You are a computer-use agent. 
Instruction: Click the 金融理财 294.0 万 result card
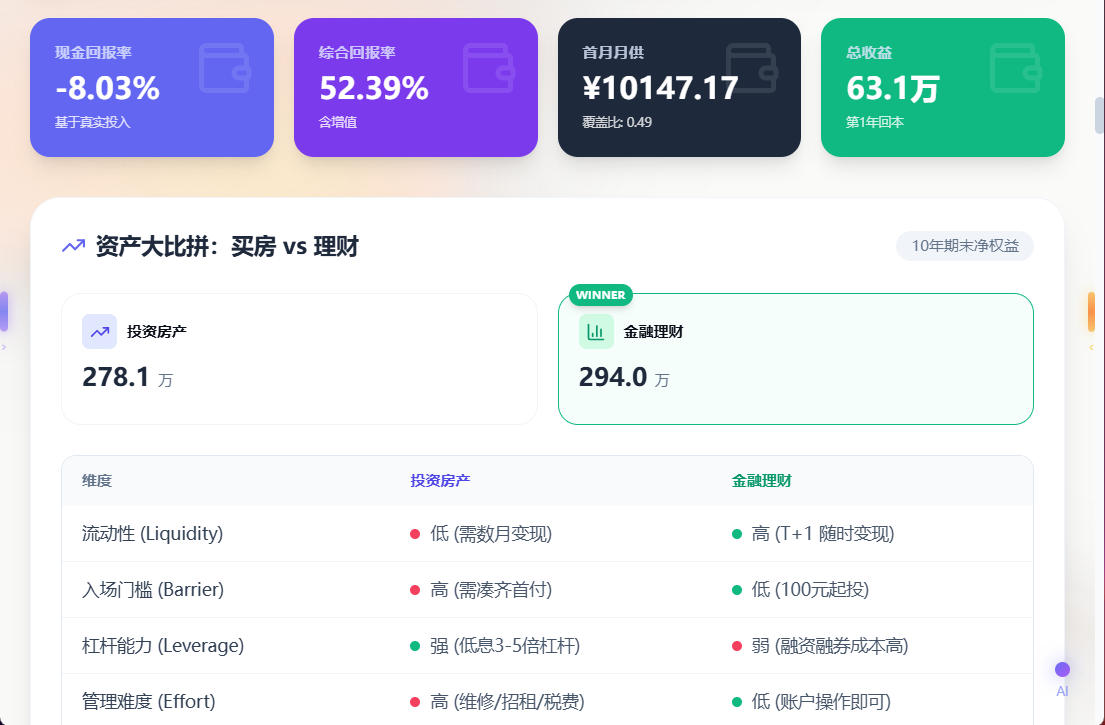coord(796,359)
